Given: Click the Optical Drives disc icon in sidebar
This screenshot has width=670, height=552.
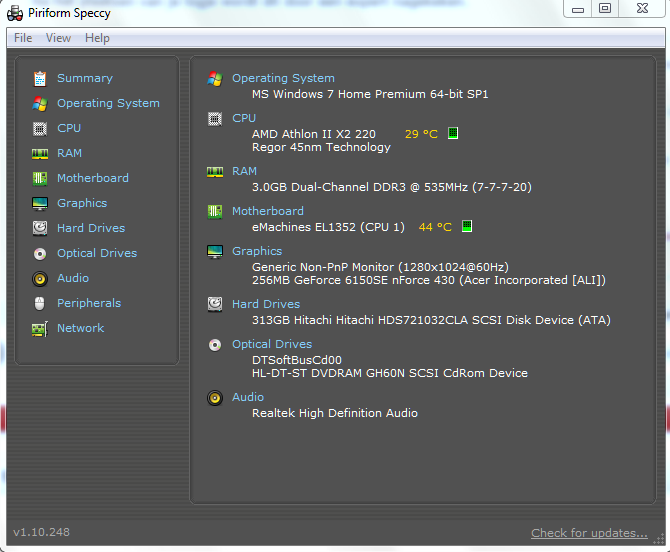Looking at the screenshot, I should pyautogui.click(x=40, y=254).
